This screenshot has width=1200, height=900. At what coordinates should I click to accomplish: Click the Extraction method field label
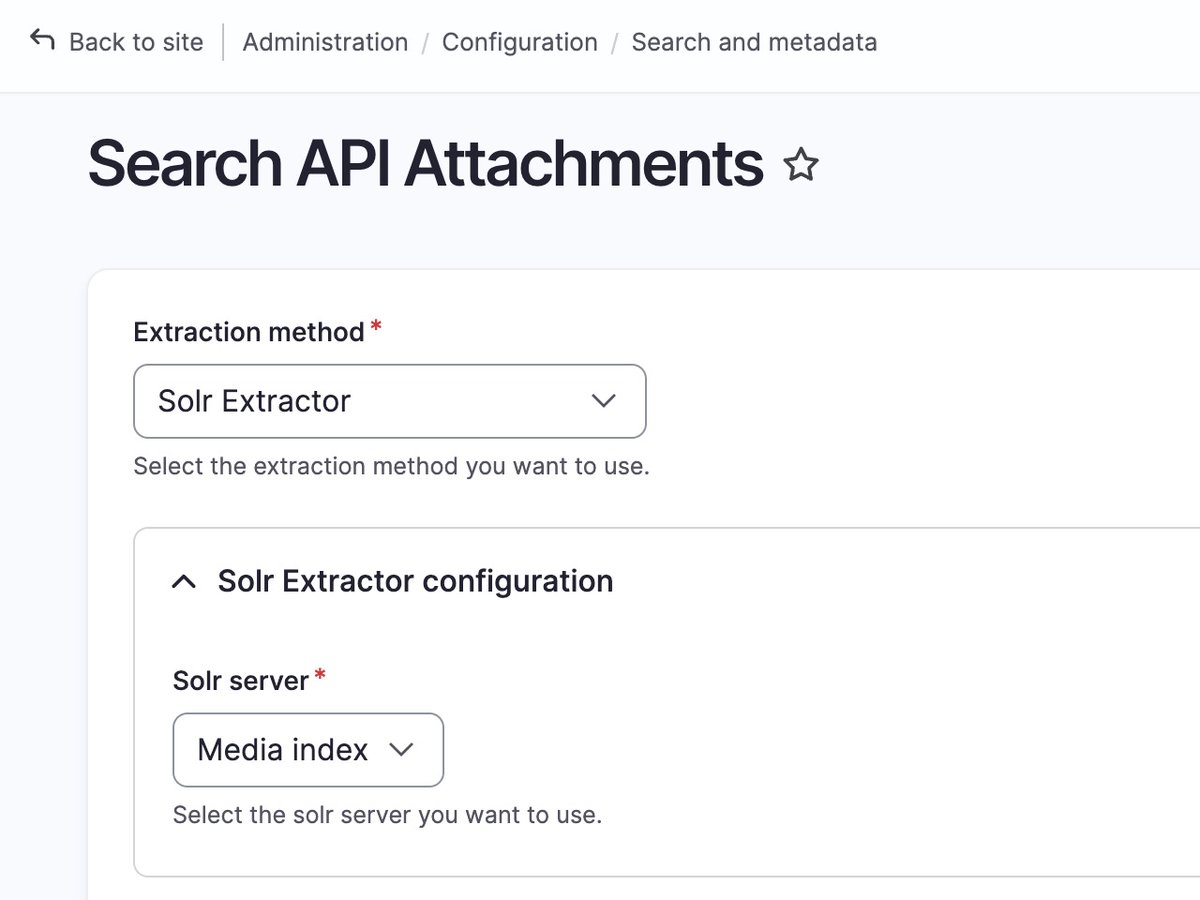pos(248,332)
